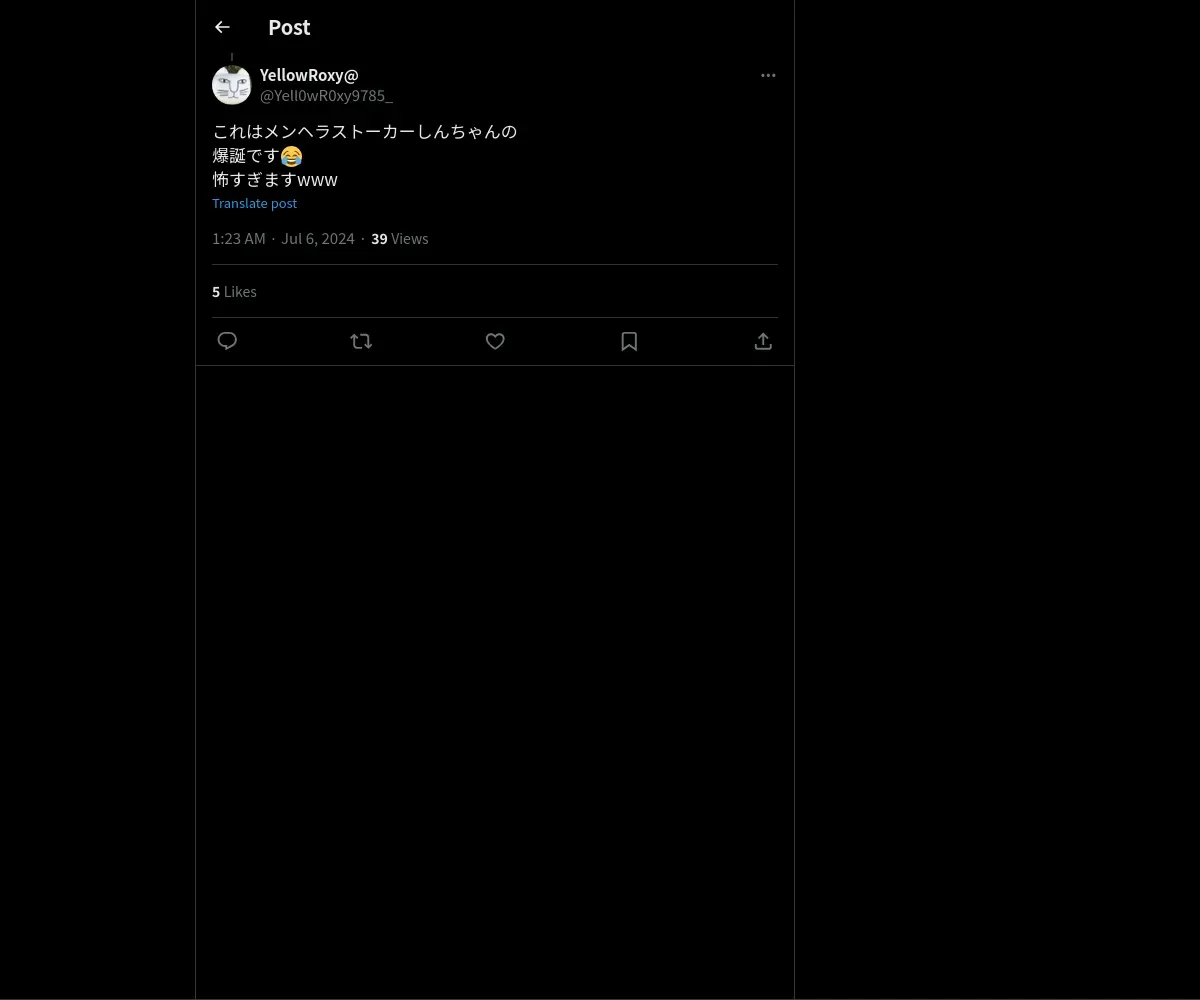Viewport: 1200px width, 1000px height.
Task: Click the YellowRoxy@ display name
Action: click(309, 75)
